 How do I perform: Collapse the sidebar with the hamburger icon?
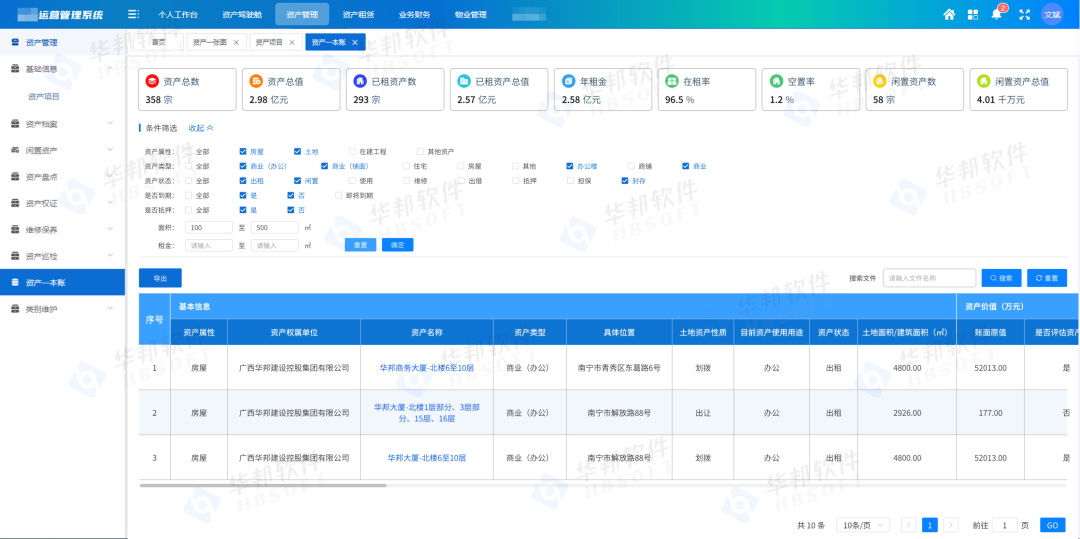click(x=134, y=14)
